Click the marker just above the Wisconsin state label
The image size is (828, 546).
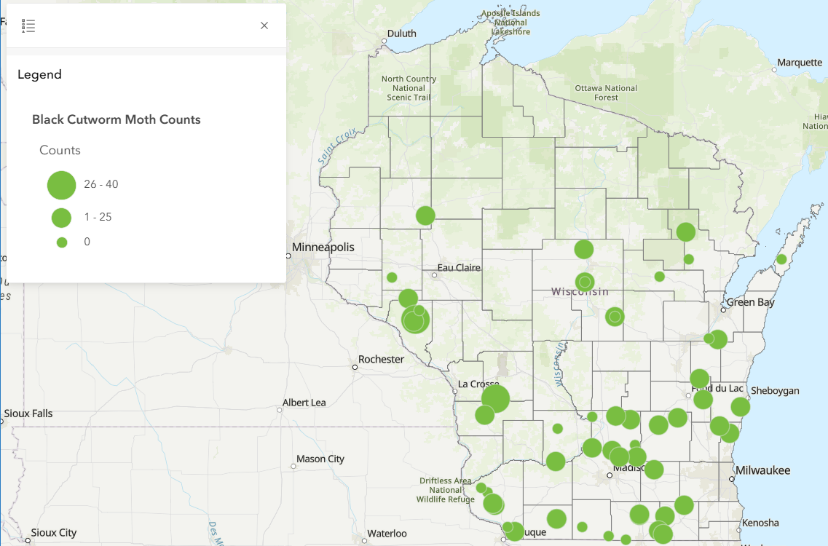pos(585,283)
